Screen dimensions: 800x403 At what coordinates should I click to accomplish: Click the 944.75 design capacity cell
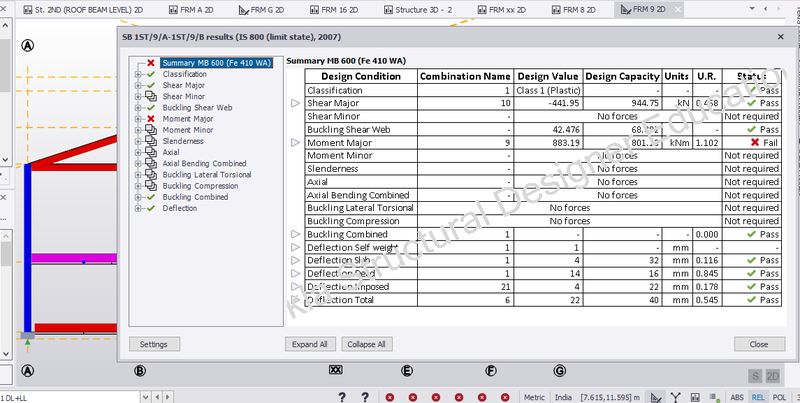(622, 104)
